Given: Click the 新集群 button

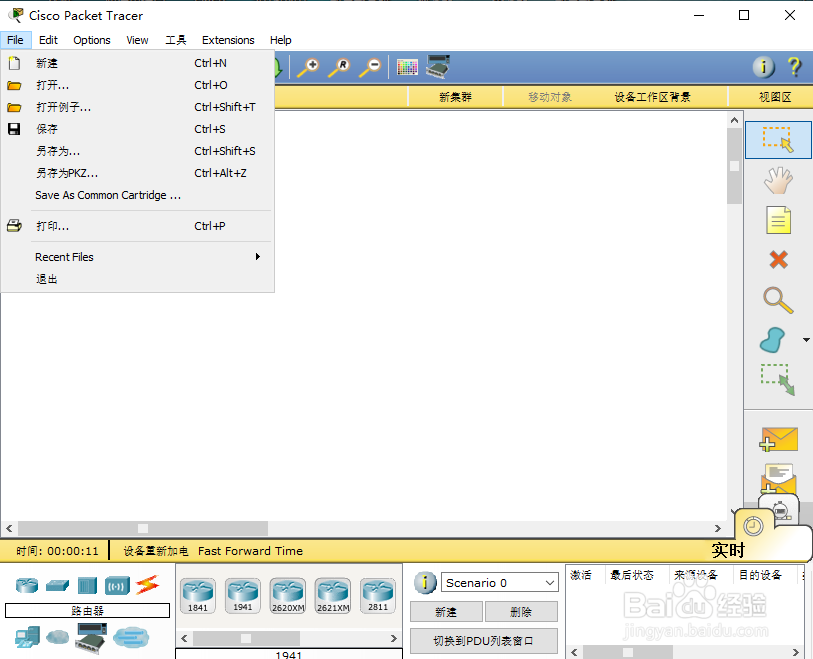Looking at the screenshot, I should [x=455, y=97].
